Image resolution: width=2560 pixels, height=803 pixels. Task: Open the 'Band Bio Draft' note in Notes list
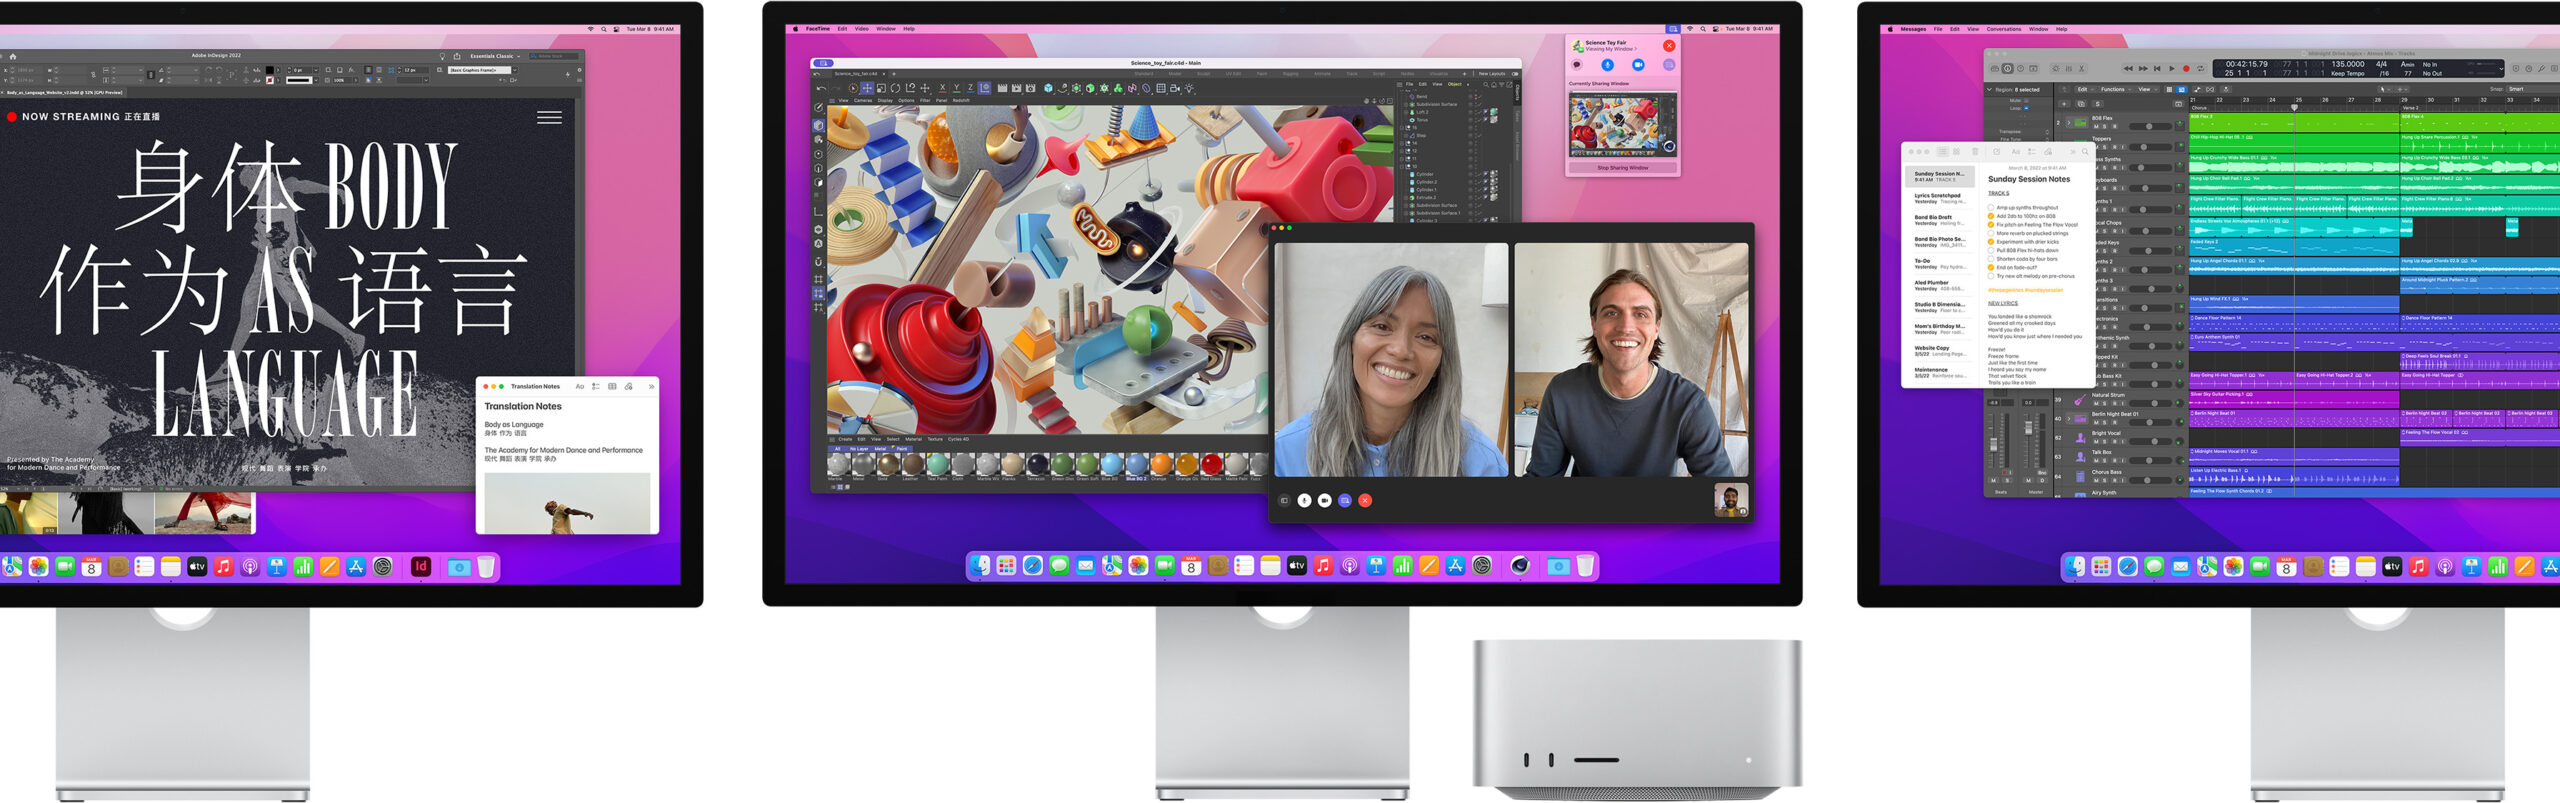point(1940,220)
